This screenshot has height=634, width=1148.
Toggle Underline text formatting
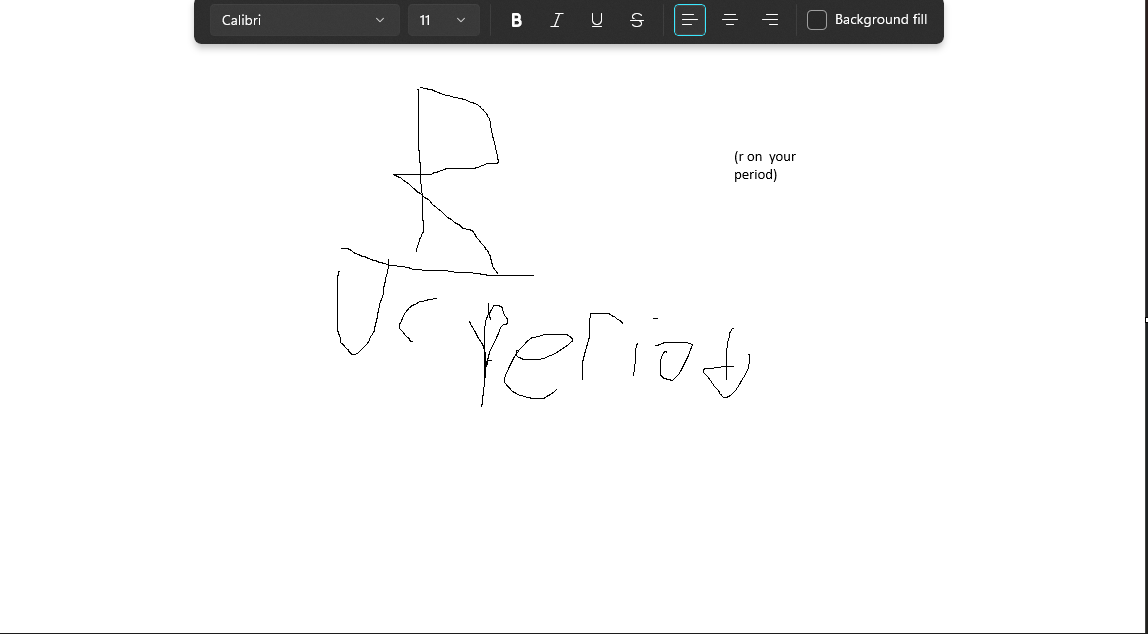click(597, 20)
